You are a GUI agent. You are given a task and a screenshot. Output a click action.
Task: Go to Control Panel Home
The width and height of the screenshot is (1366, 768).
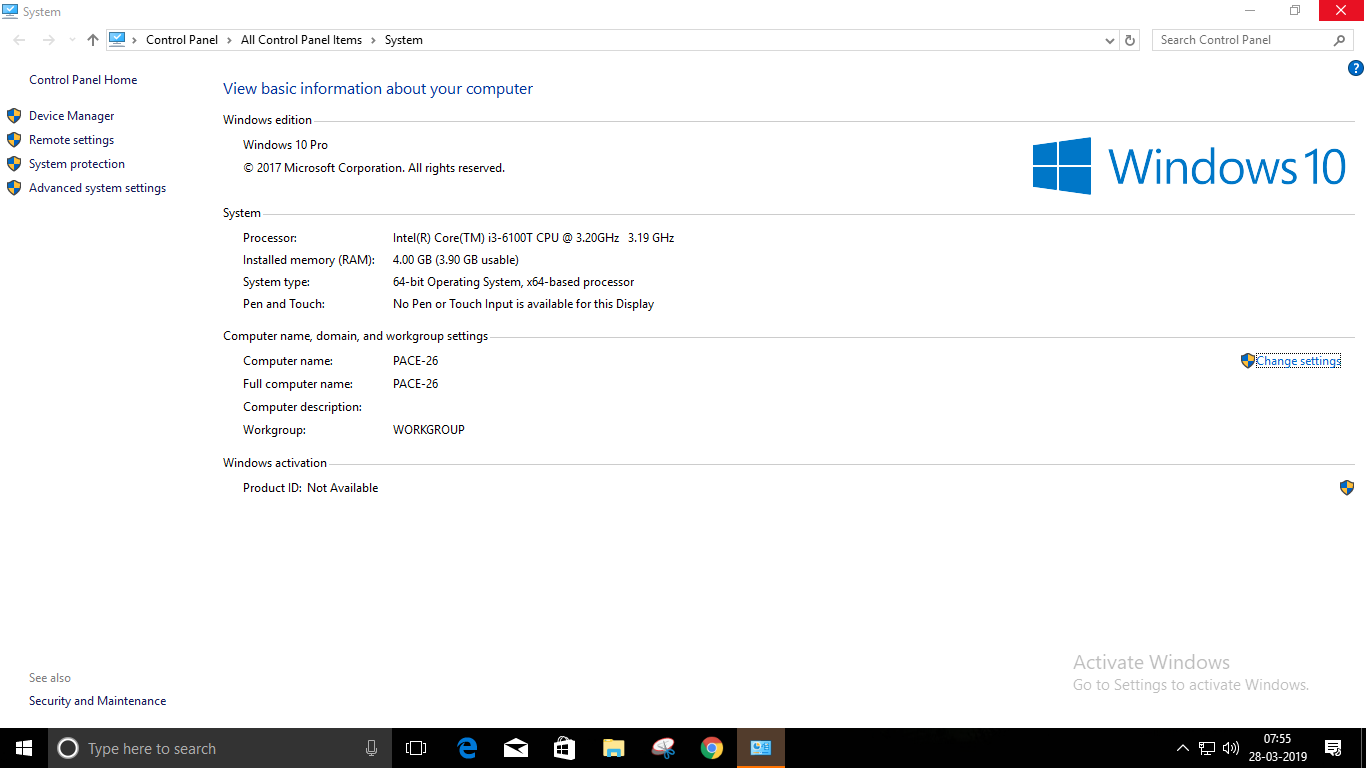(83, 80)
